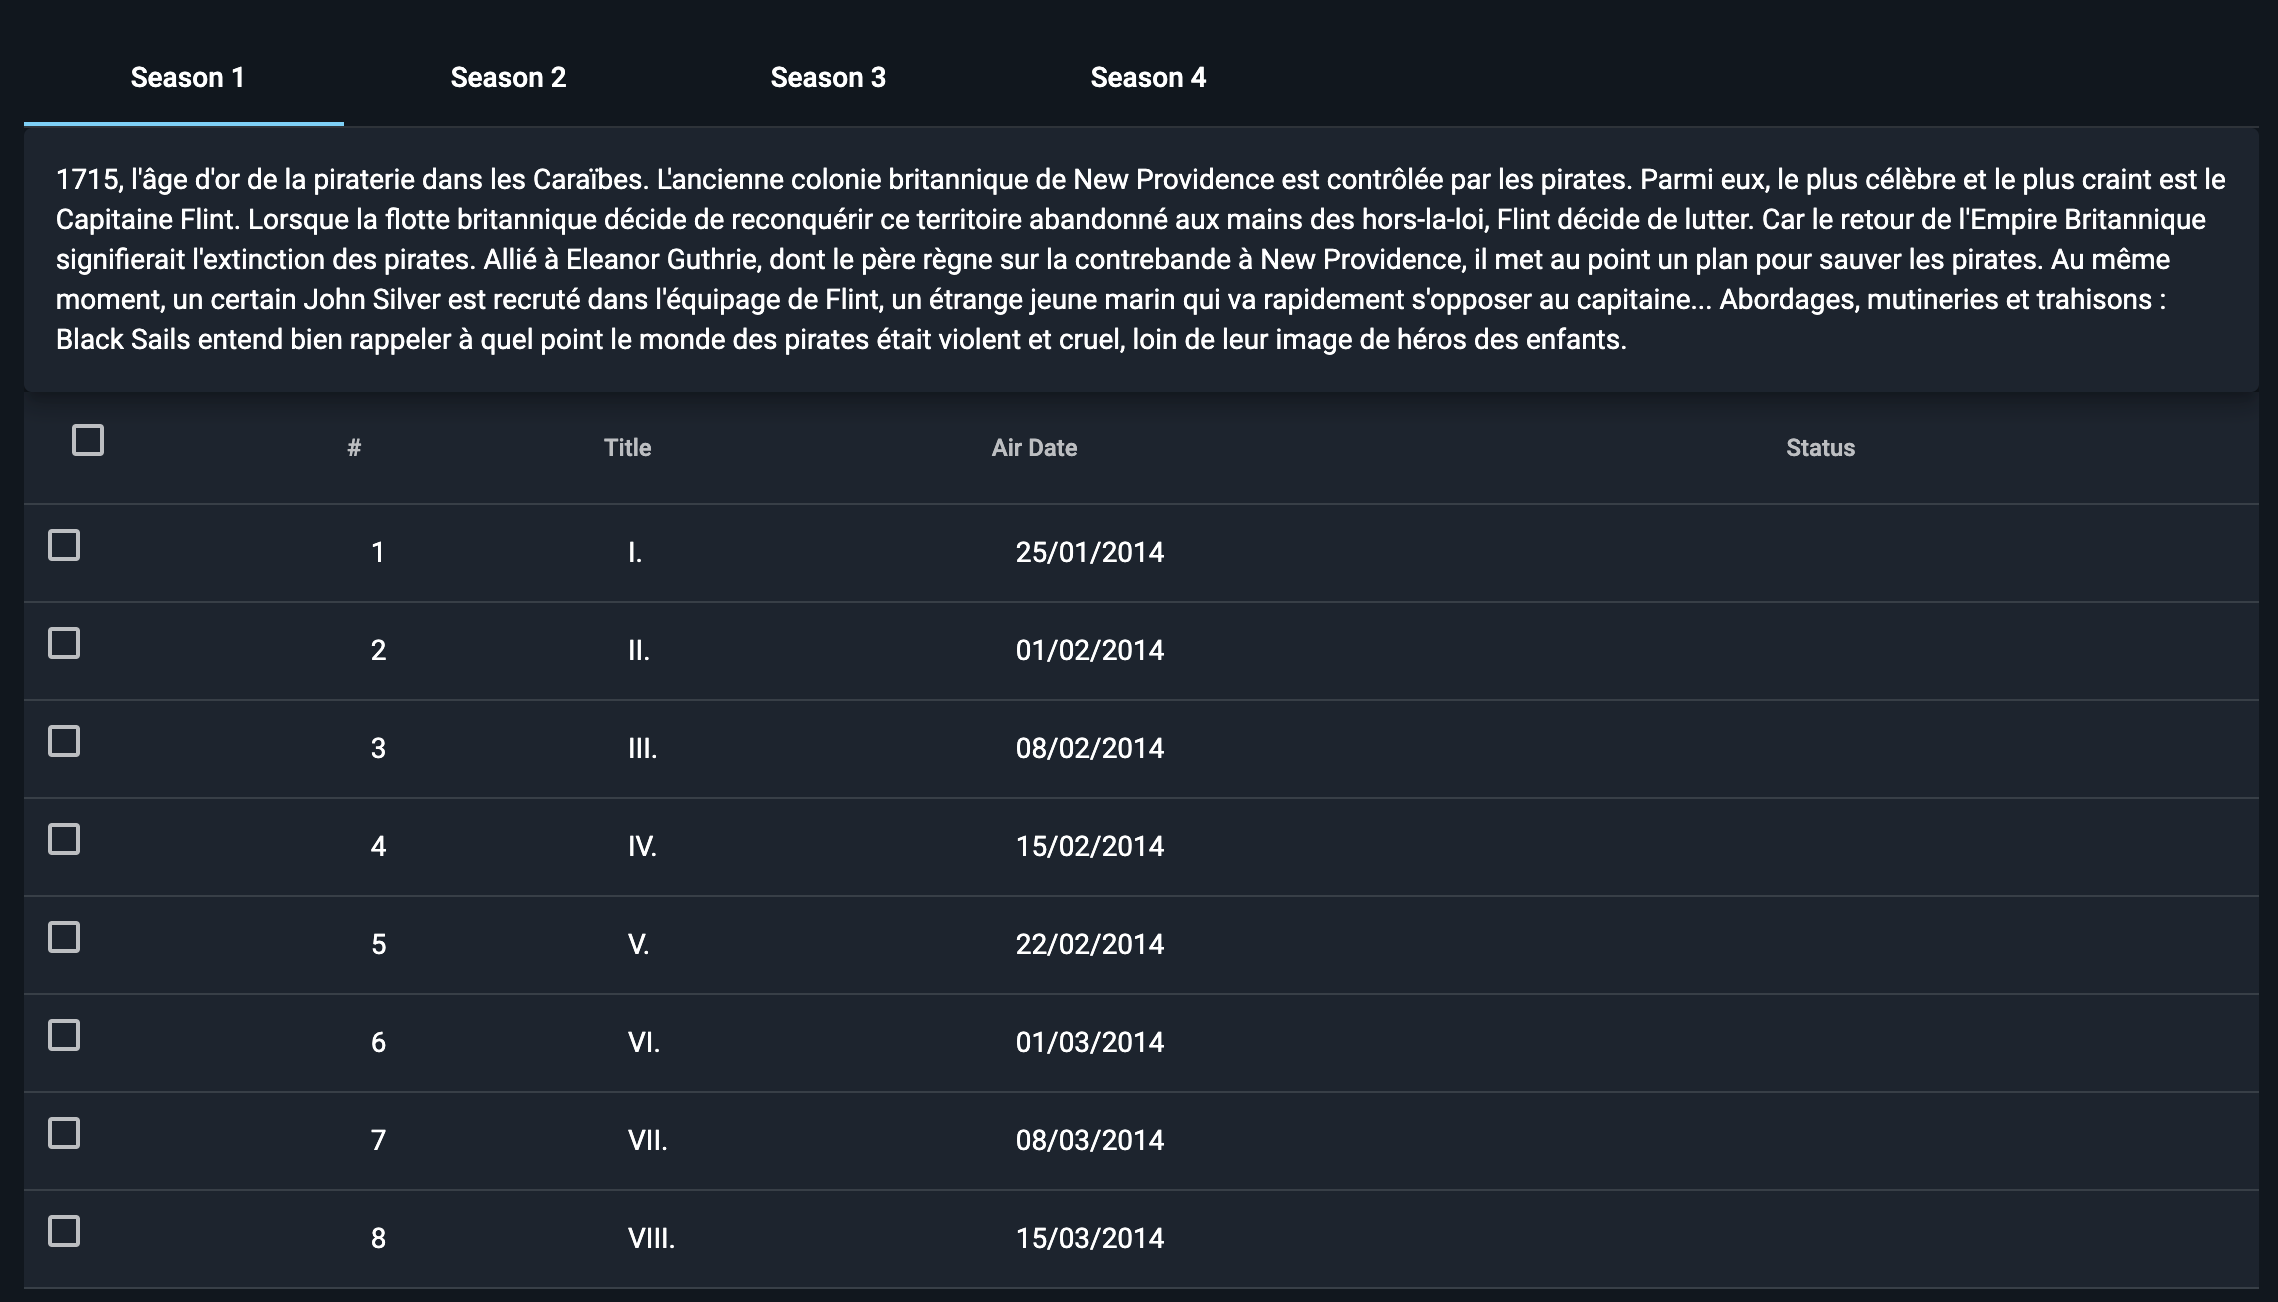Sort episodes by the Title column header
Viewport: 2278px width, 1302px height.
pyautogui.click(x=627, y=447)
